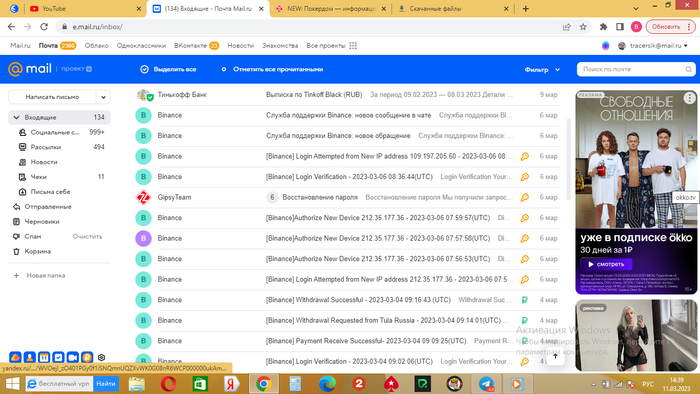Switch to the 'Скачанные файлы' tab
The width and height of the screenshot is (700, 394).
(452, 8)
